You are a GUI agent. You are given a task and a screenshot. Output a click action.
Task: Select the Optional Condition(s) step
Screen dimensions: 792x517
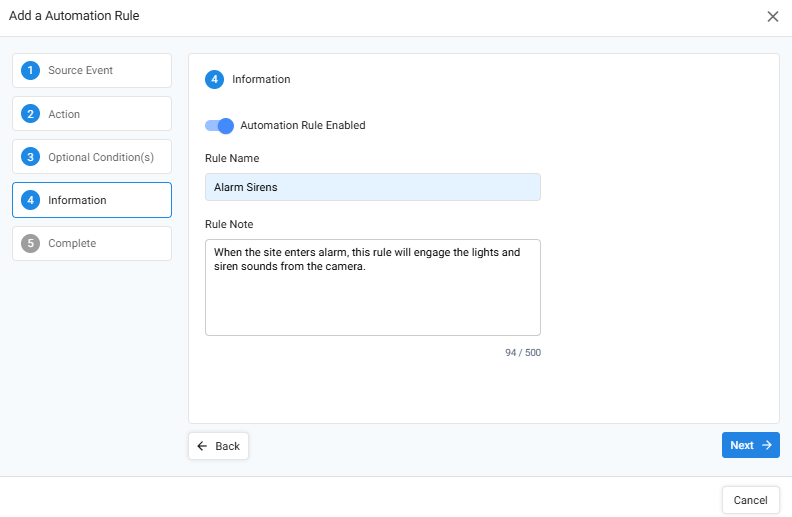click(92, 157)
